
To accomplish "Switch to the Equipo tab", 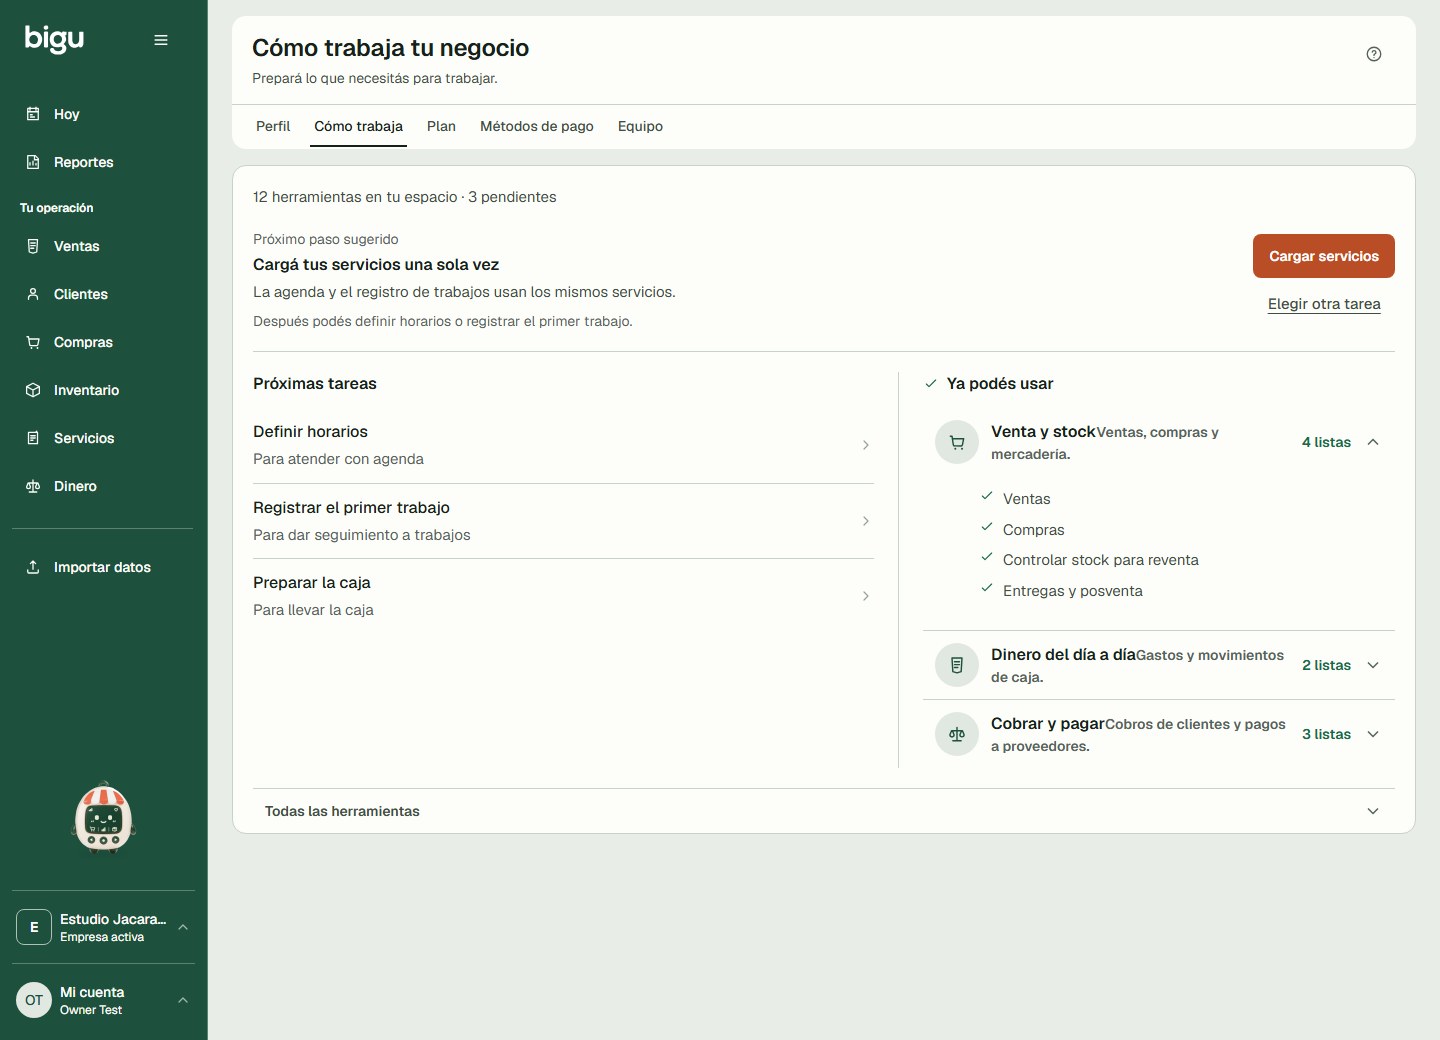I will pyautogui.click(x=640, y=126).
